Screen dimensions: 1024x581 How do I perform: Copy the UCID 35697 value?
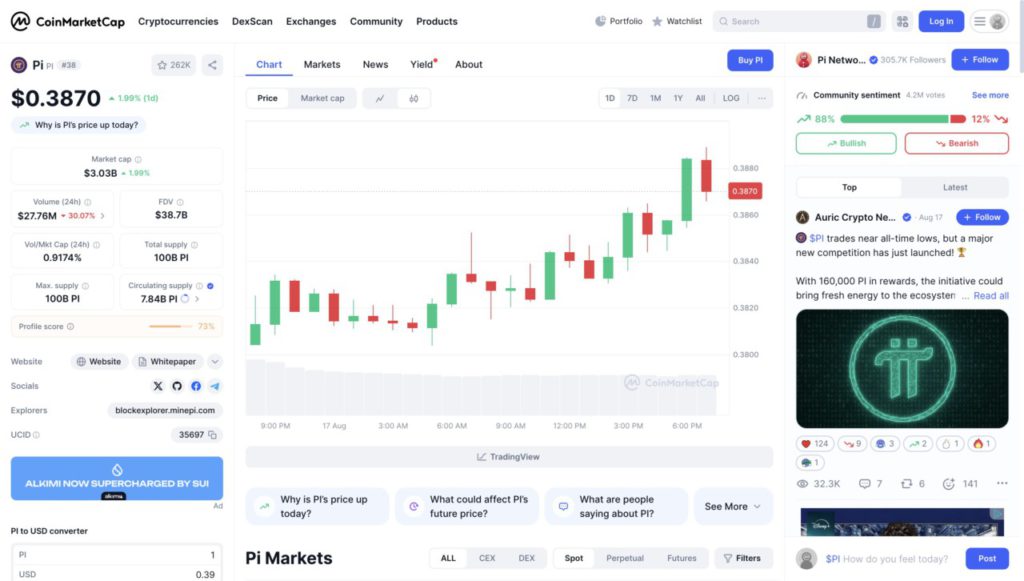[213, 435]
